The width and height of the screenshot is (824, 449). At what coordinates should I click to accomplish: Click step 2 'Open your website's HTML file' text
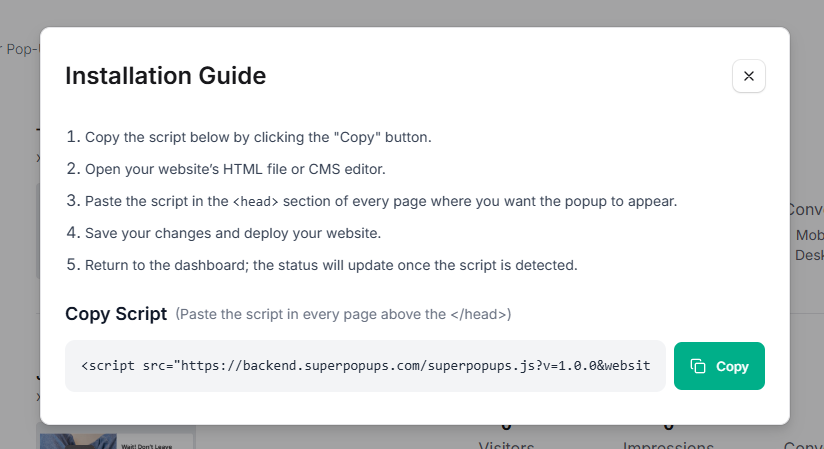pos(235,169)
